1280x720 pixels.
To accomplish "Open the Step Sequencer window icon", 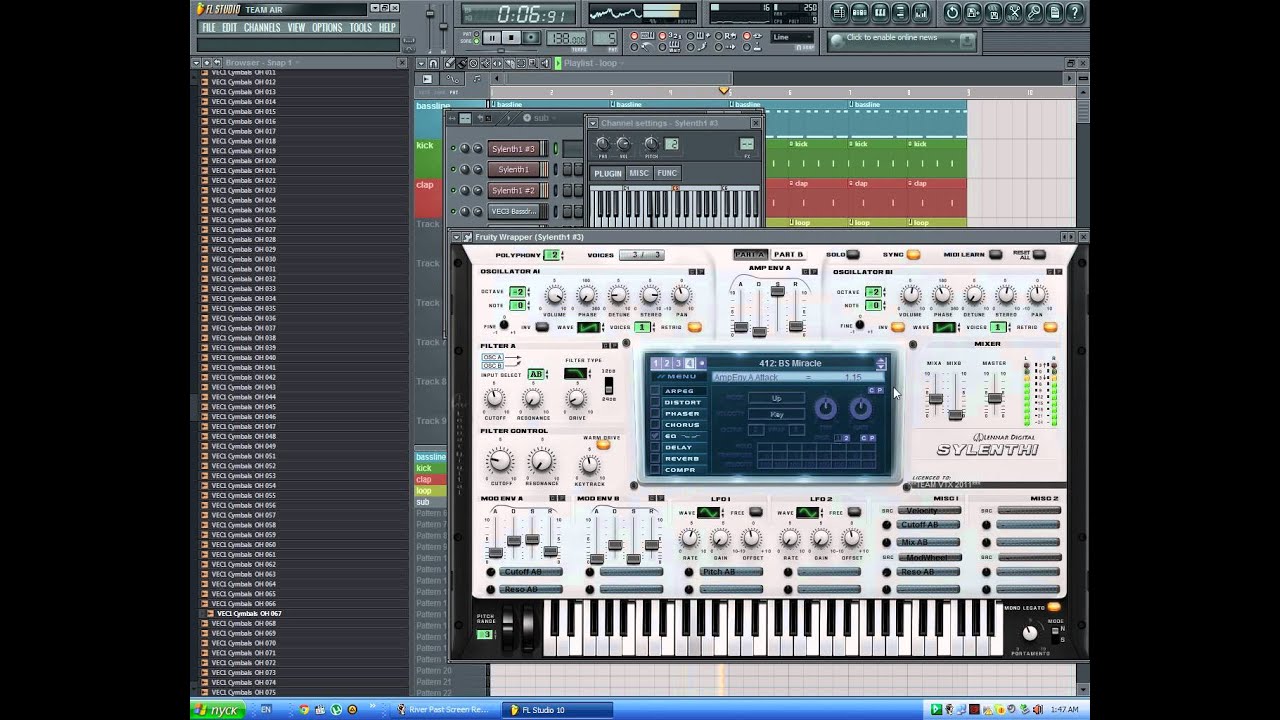I will (860, 13).
